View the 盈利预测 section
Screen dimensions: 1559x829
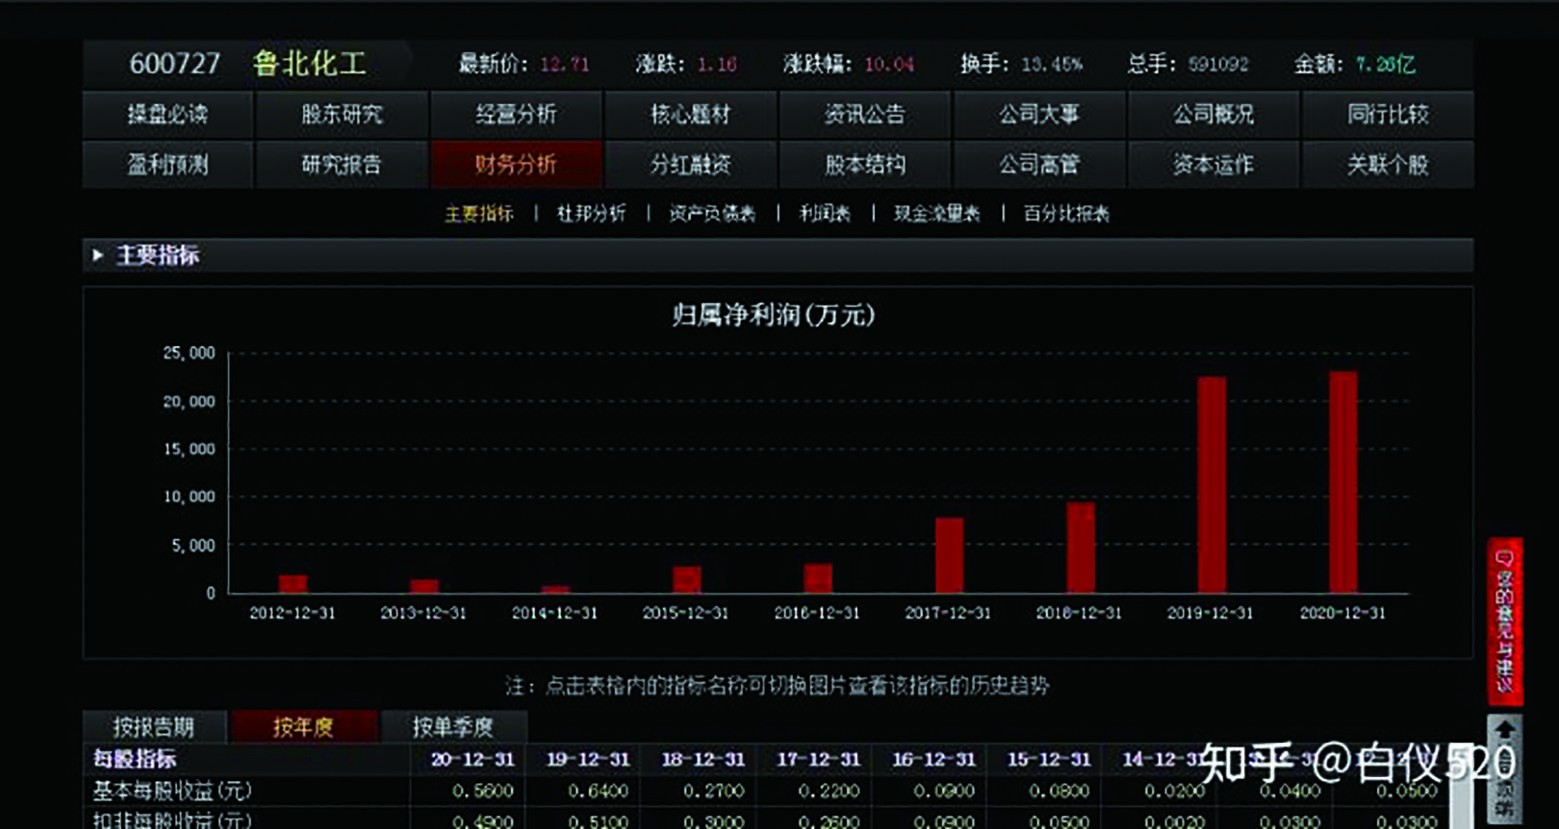click(x=168, y=164)
